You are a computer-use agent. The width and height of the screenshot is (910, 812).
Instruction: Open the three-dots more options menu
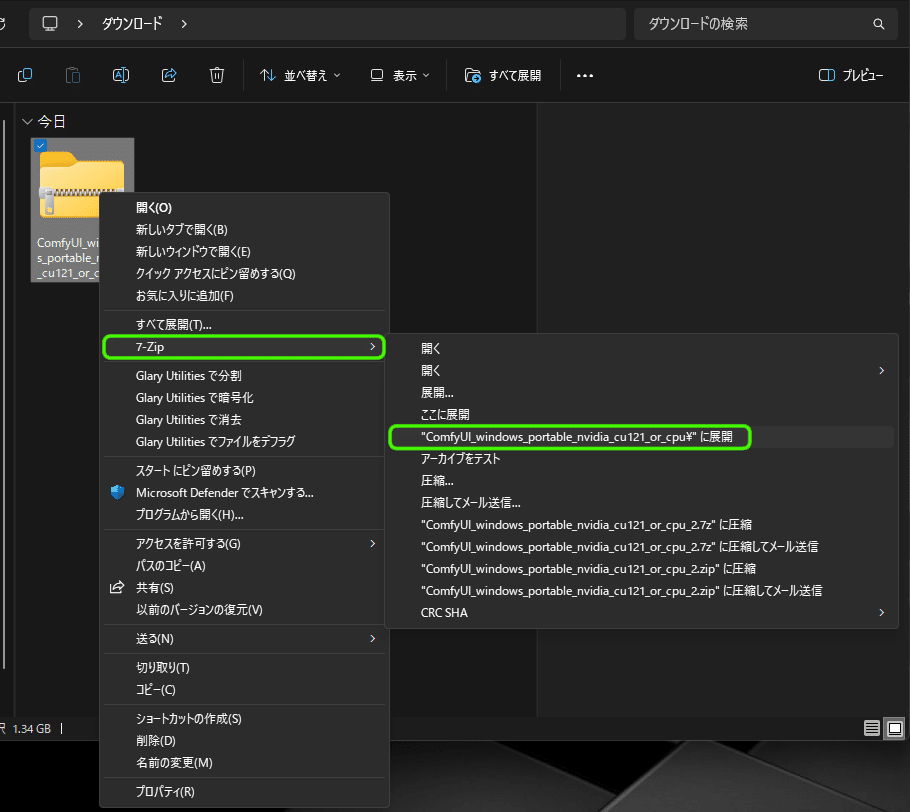pyautogui.click(x=584, y=75)
